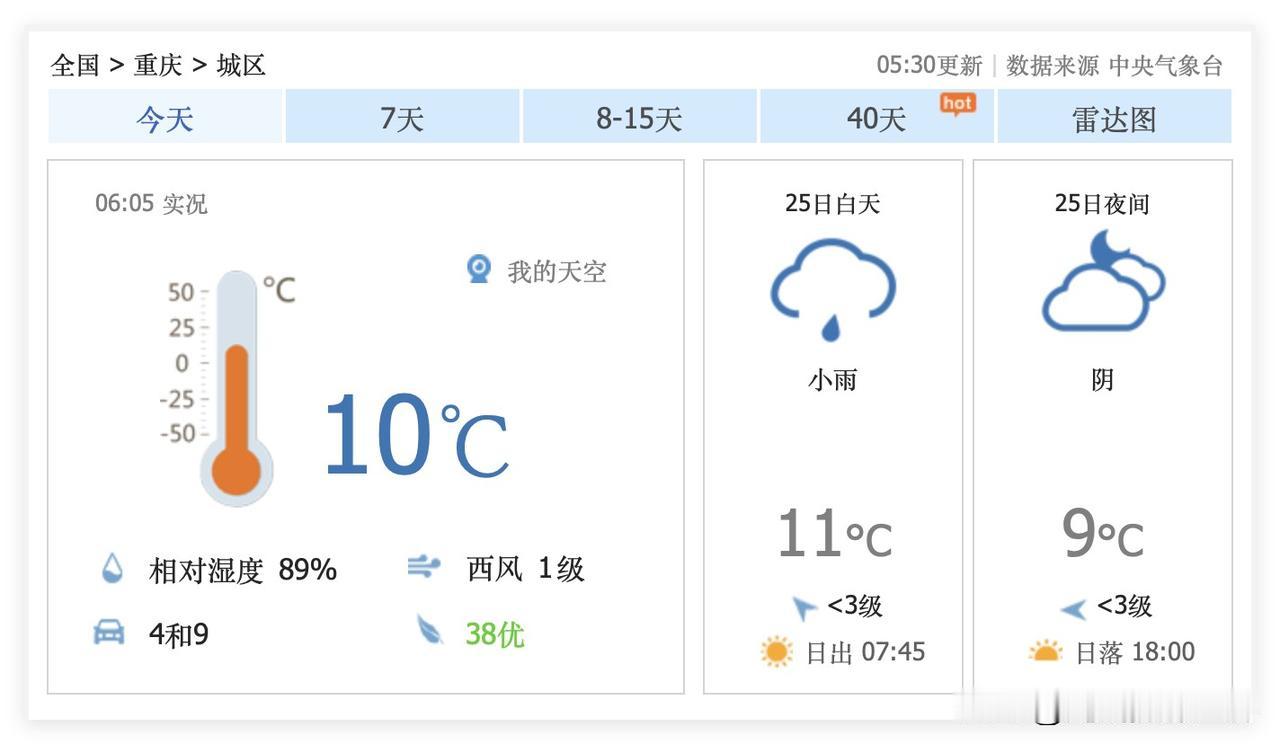Click the green leaf air quality icon
1280x744 pixels.
[x=428, y=631]
